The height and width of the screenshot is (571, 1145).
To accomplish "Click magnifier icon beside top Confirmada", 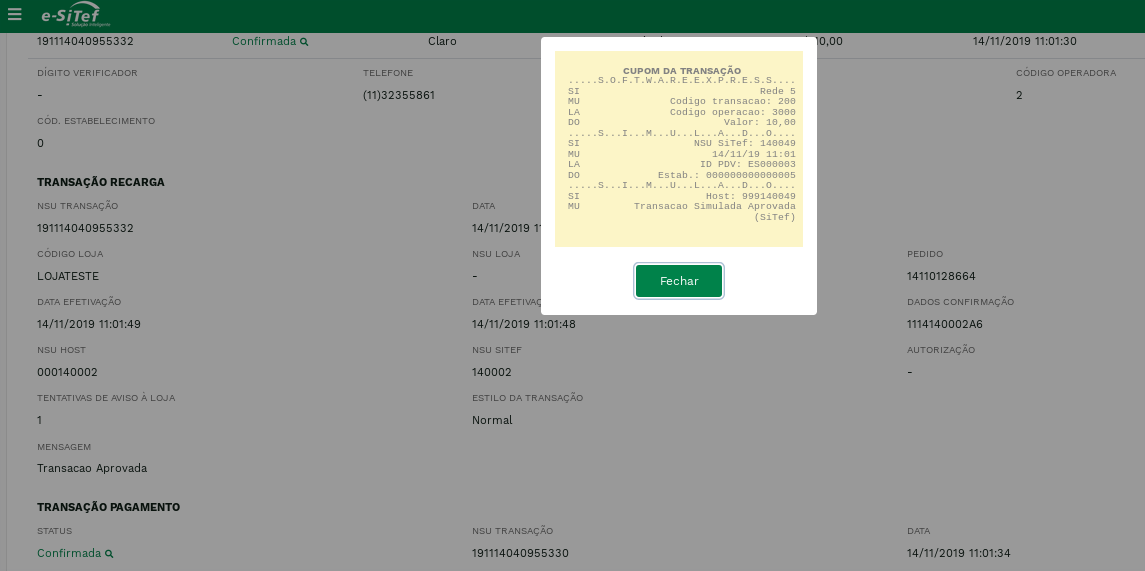I will click(304, 42).
